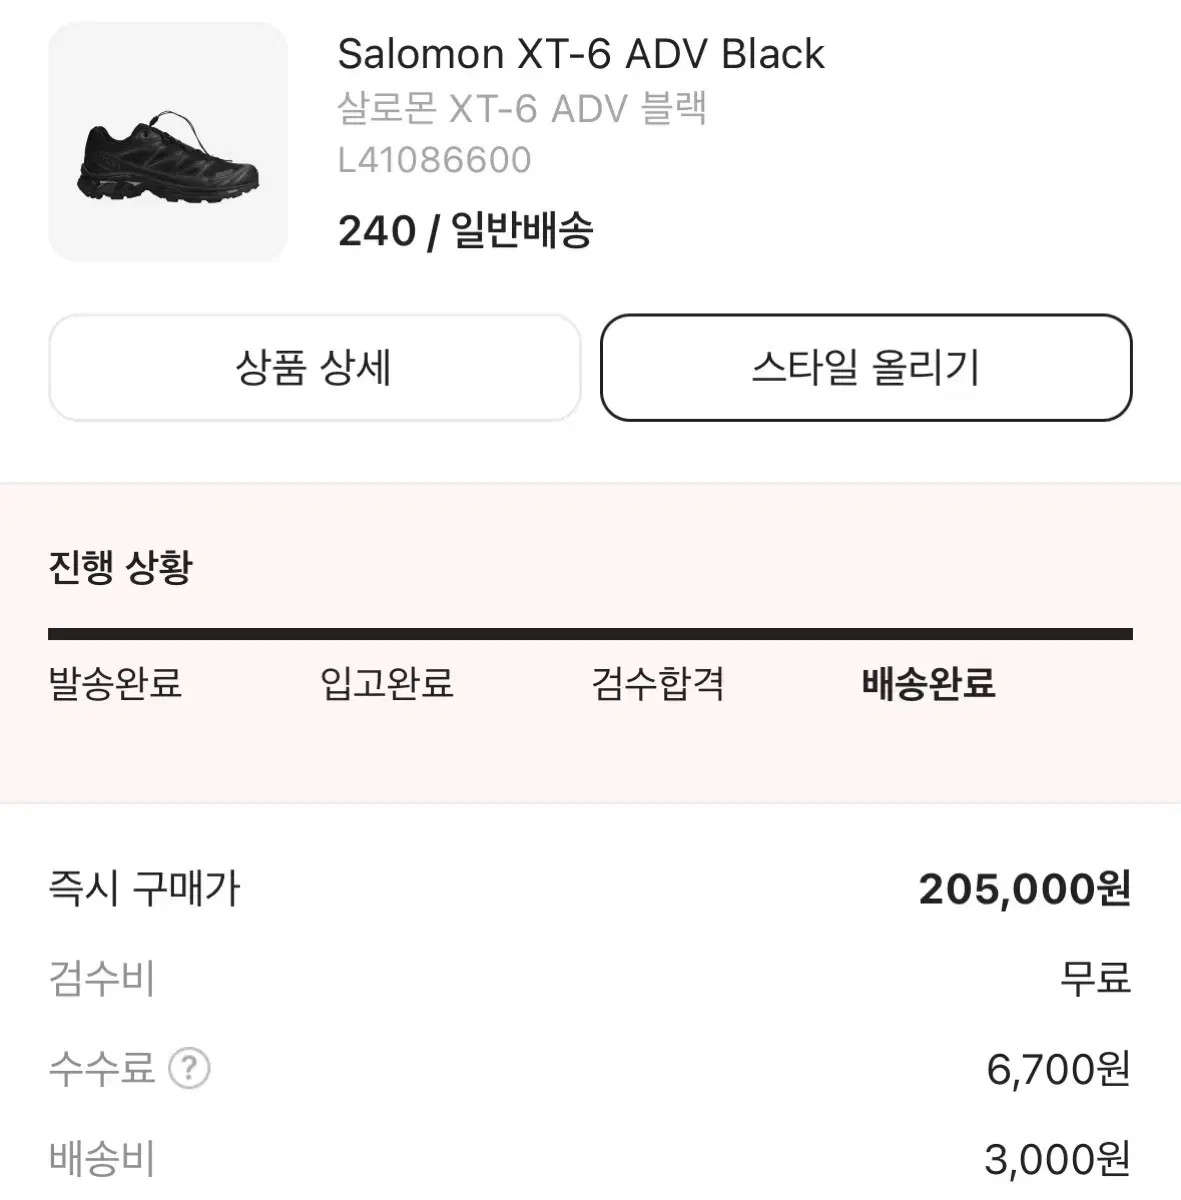Select the 240 / 일반배송 size text
This screenshot has width=1181, height=1200.
[466, 231]
